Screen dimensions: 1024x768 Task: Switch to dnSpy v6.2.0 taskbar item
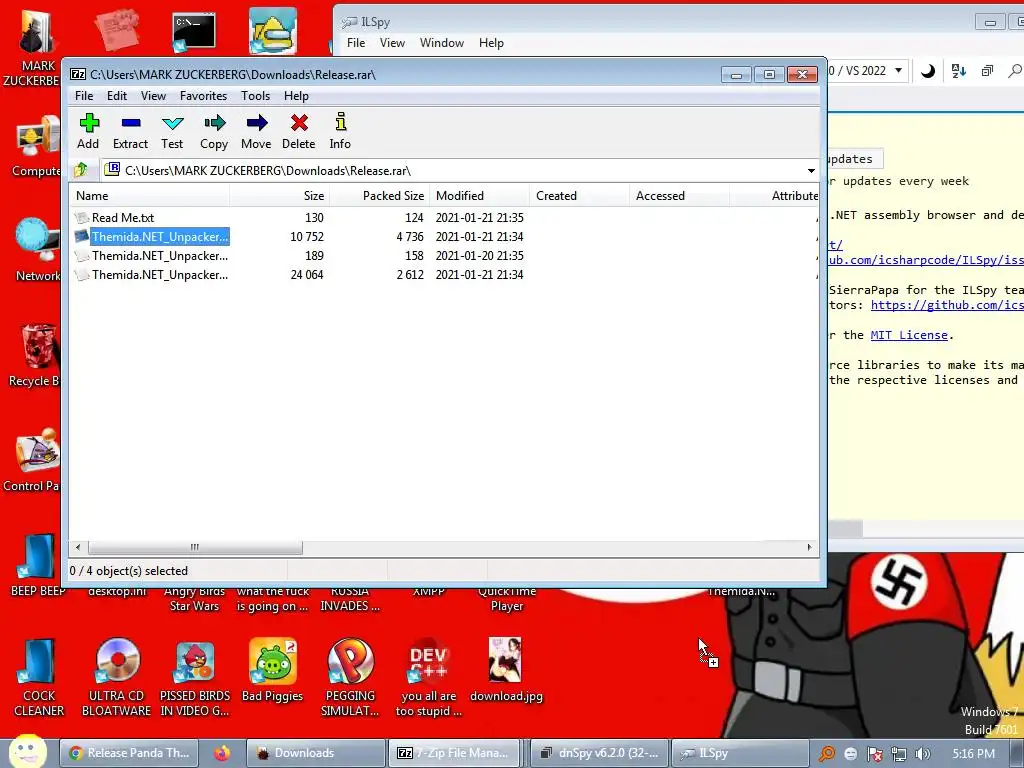click(600, 753)
